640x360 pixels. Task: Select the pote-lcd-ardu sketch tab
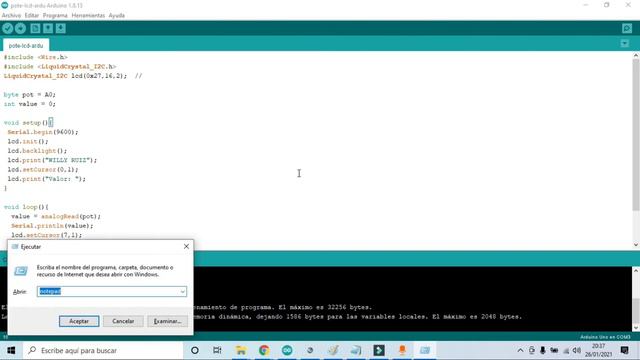click(x=26, y=45)
